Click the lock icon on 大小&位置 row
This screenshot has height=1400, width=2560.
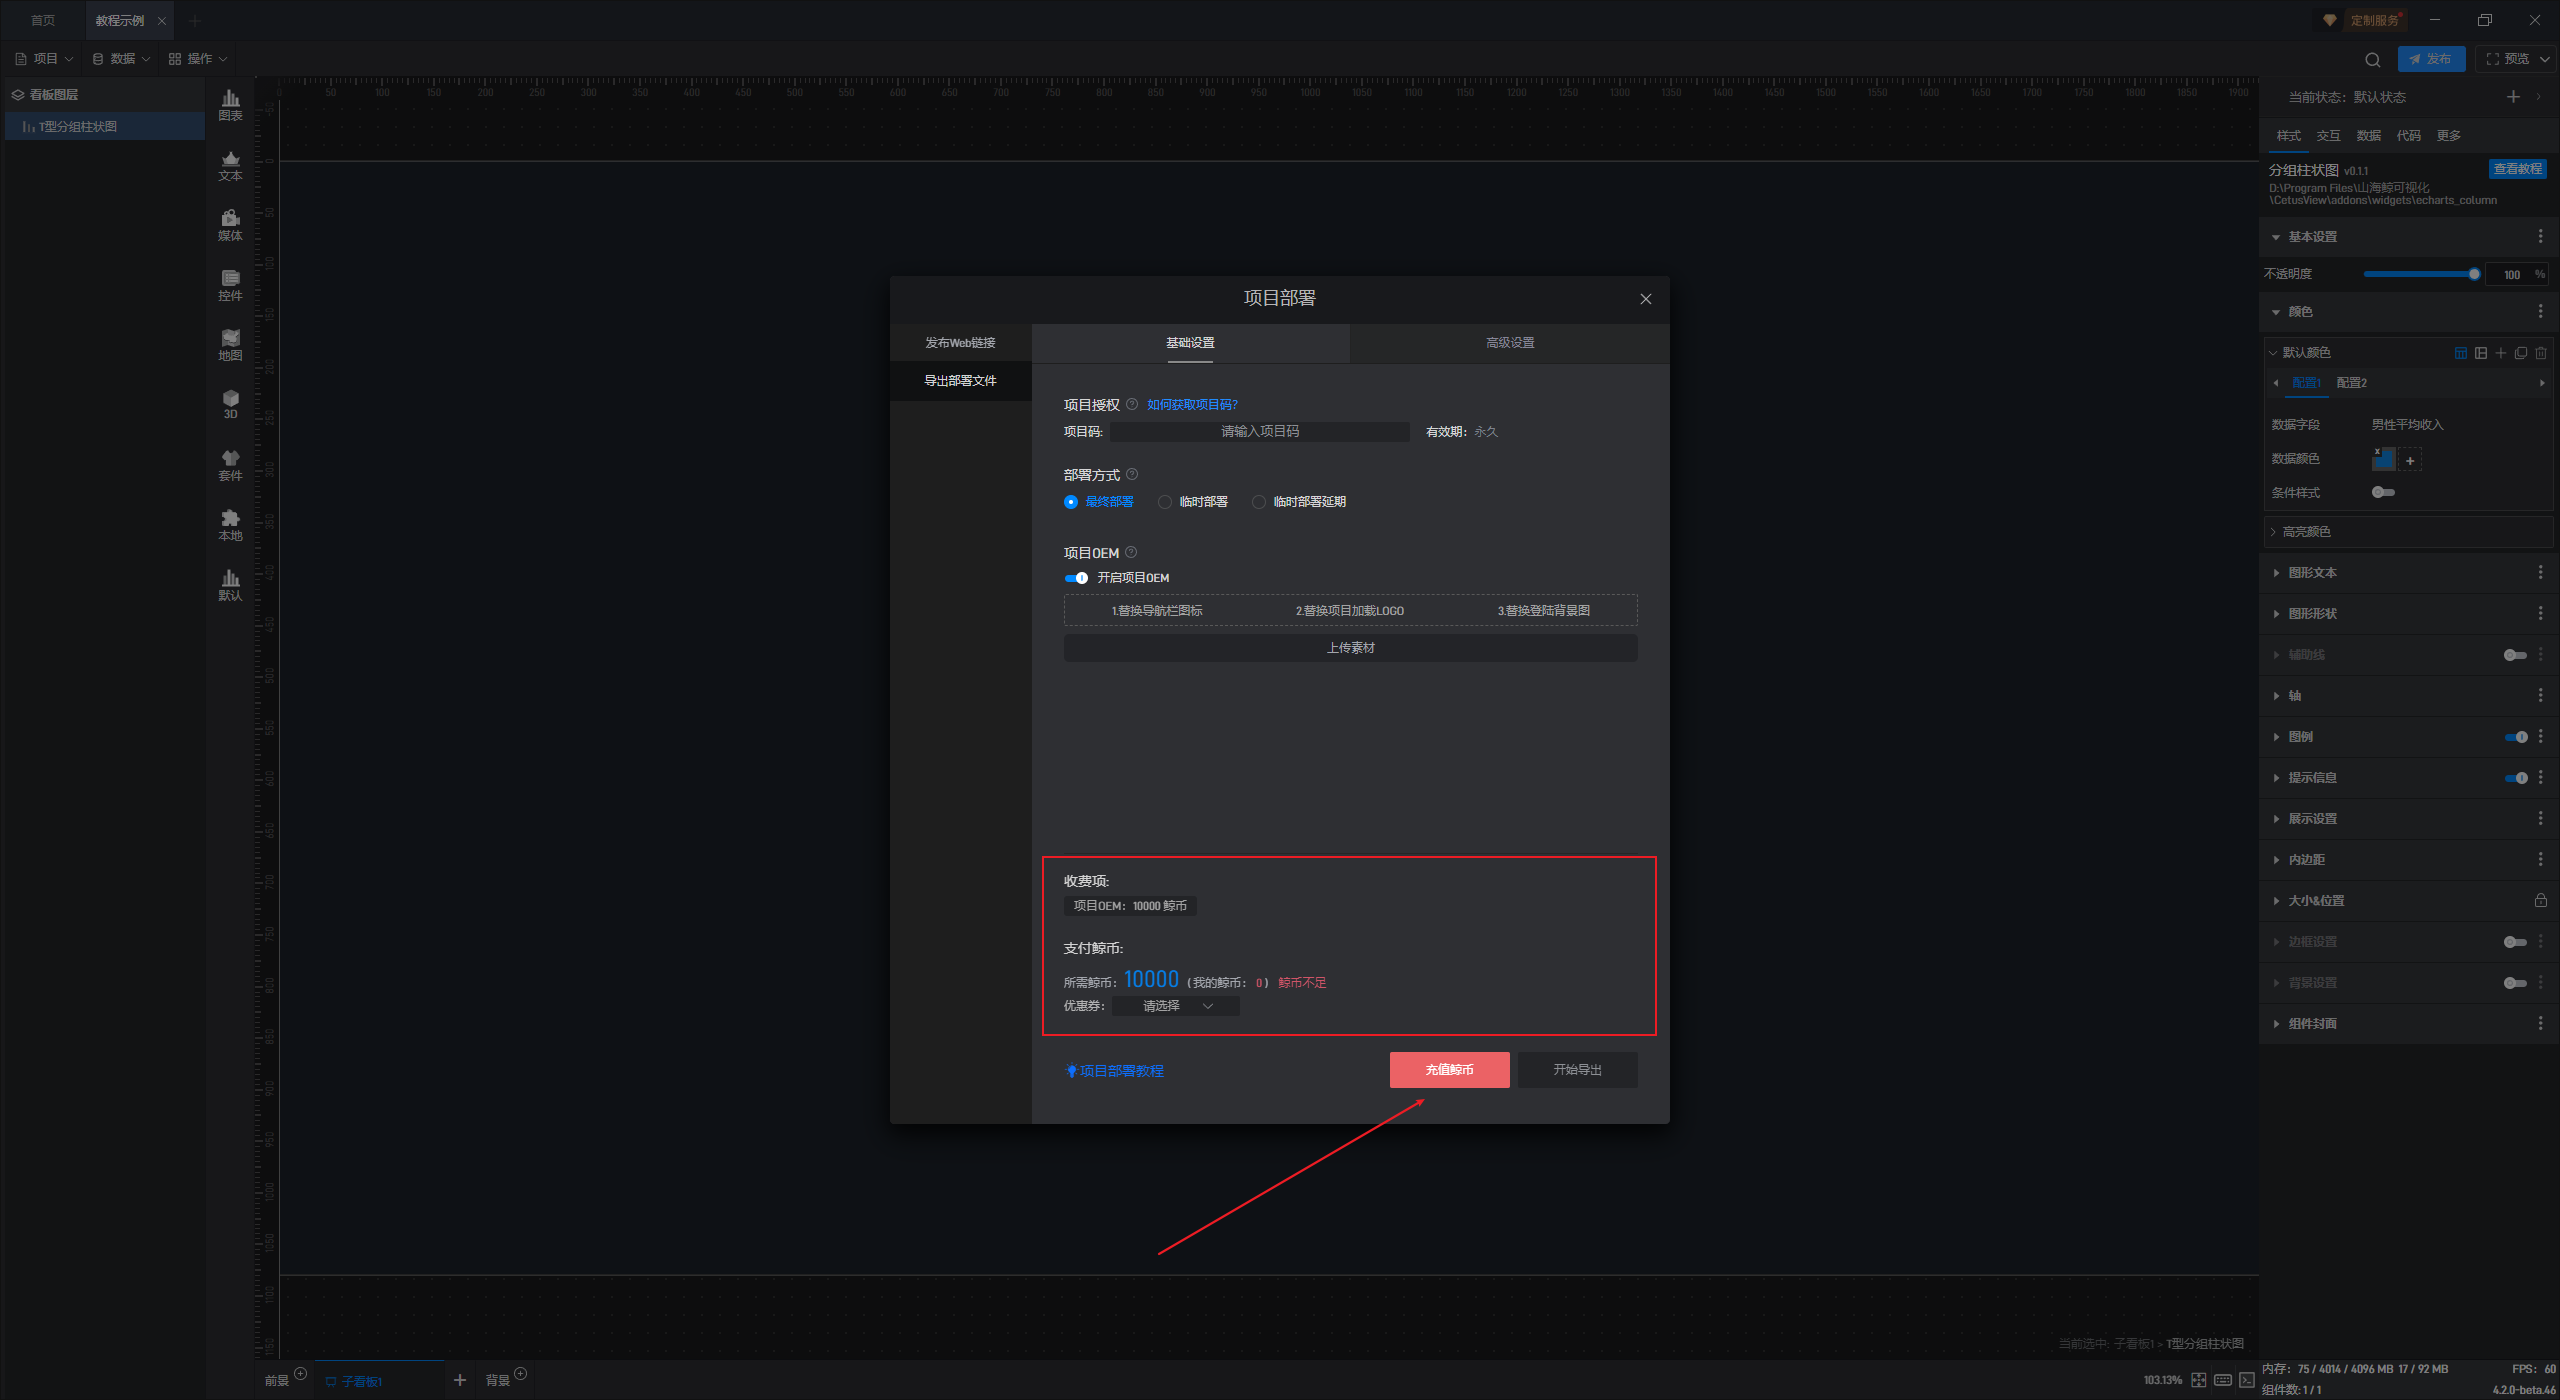point(2540,900)
